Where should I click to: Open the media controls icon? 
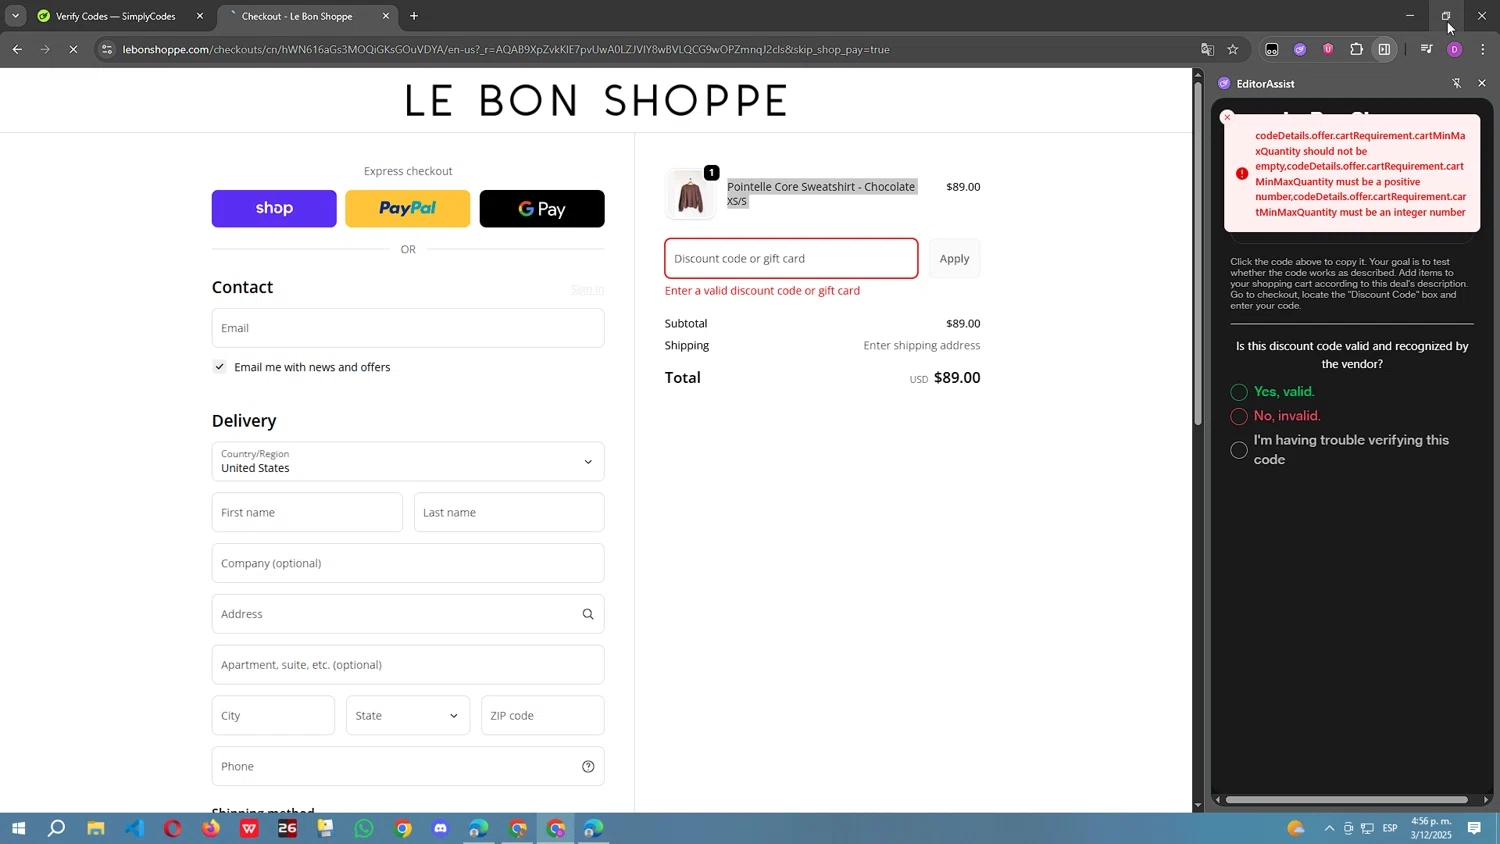[x=1426, y=49]
